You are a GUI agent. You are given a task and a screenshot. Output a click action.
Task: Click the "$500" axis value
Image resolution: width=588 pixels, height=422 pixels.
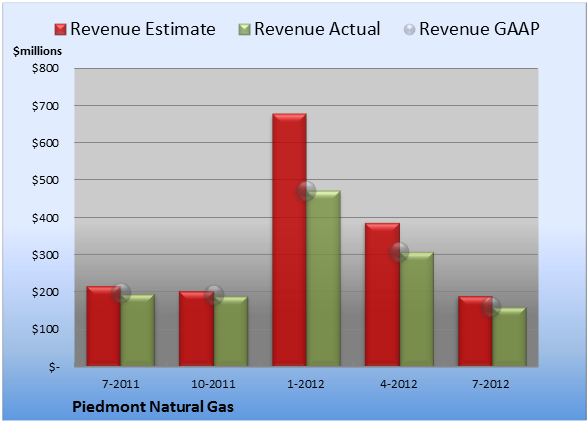pyautogui.click(x=45, y=180)
